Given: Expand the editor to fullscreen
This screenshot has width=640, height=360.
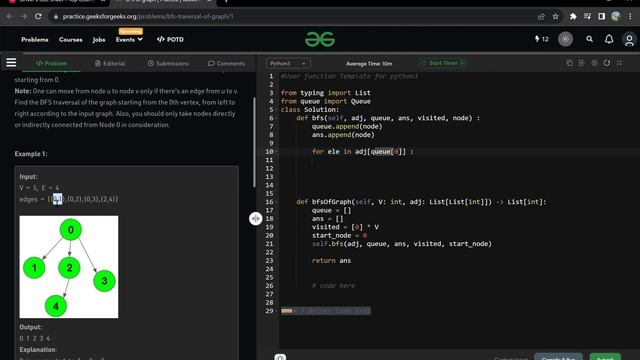Looking at the screenshot, I should coord(620,63).
